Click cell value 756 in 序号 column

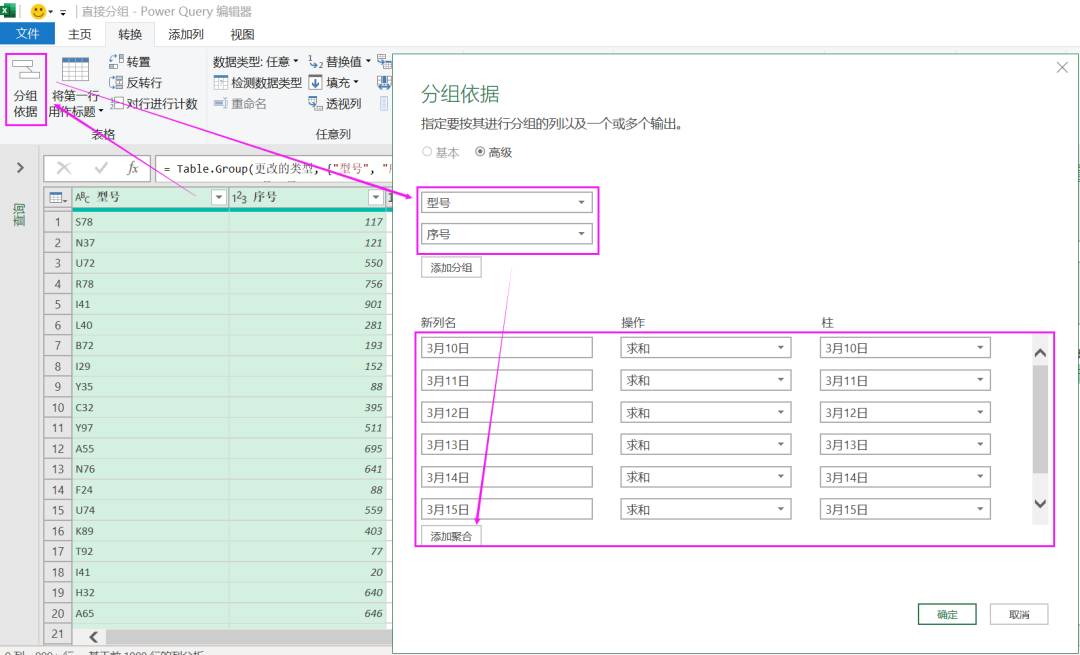310,284
